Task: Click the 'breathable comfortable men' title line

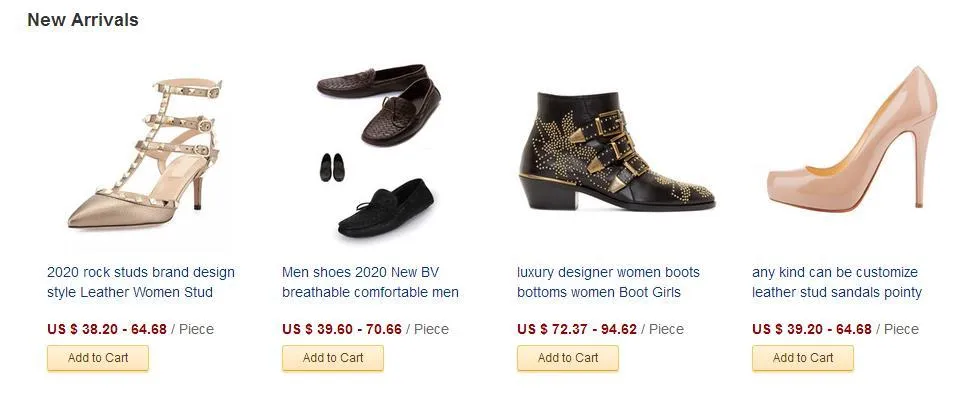Action: coord(370,292)
